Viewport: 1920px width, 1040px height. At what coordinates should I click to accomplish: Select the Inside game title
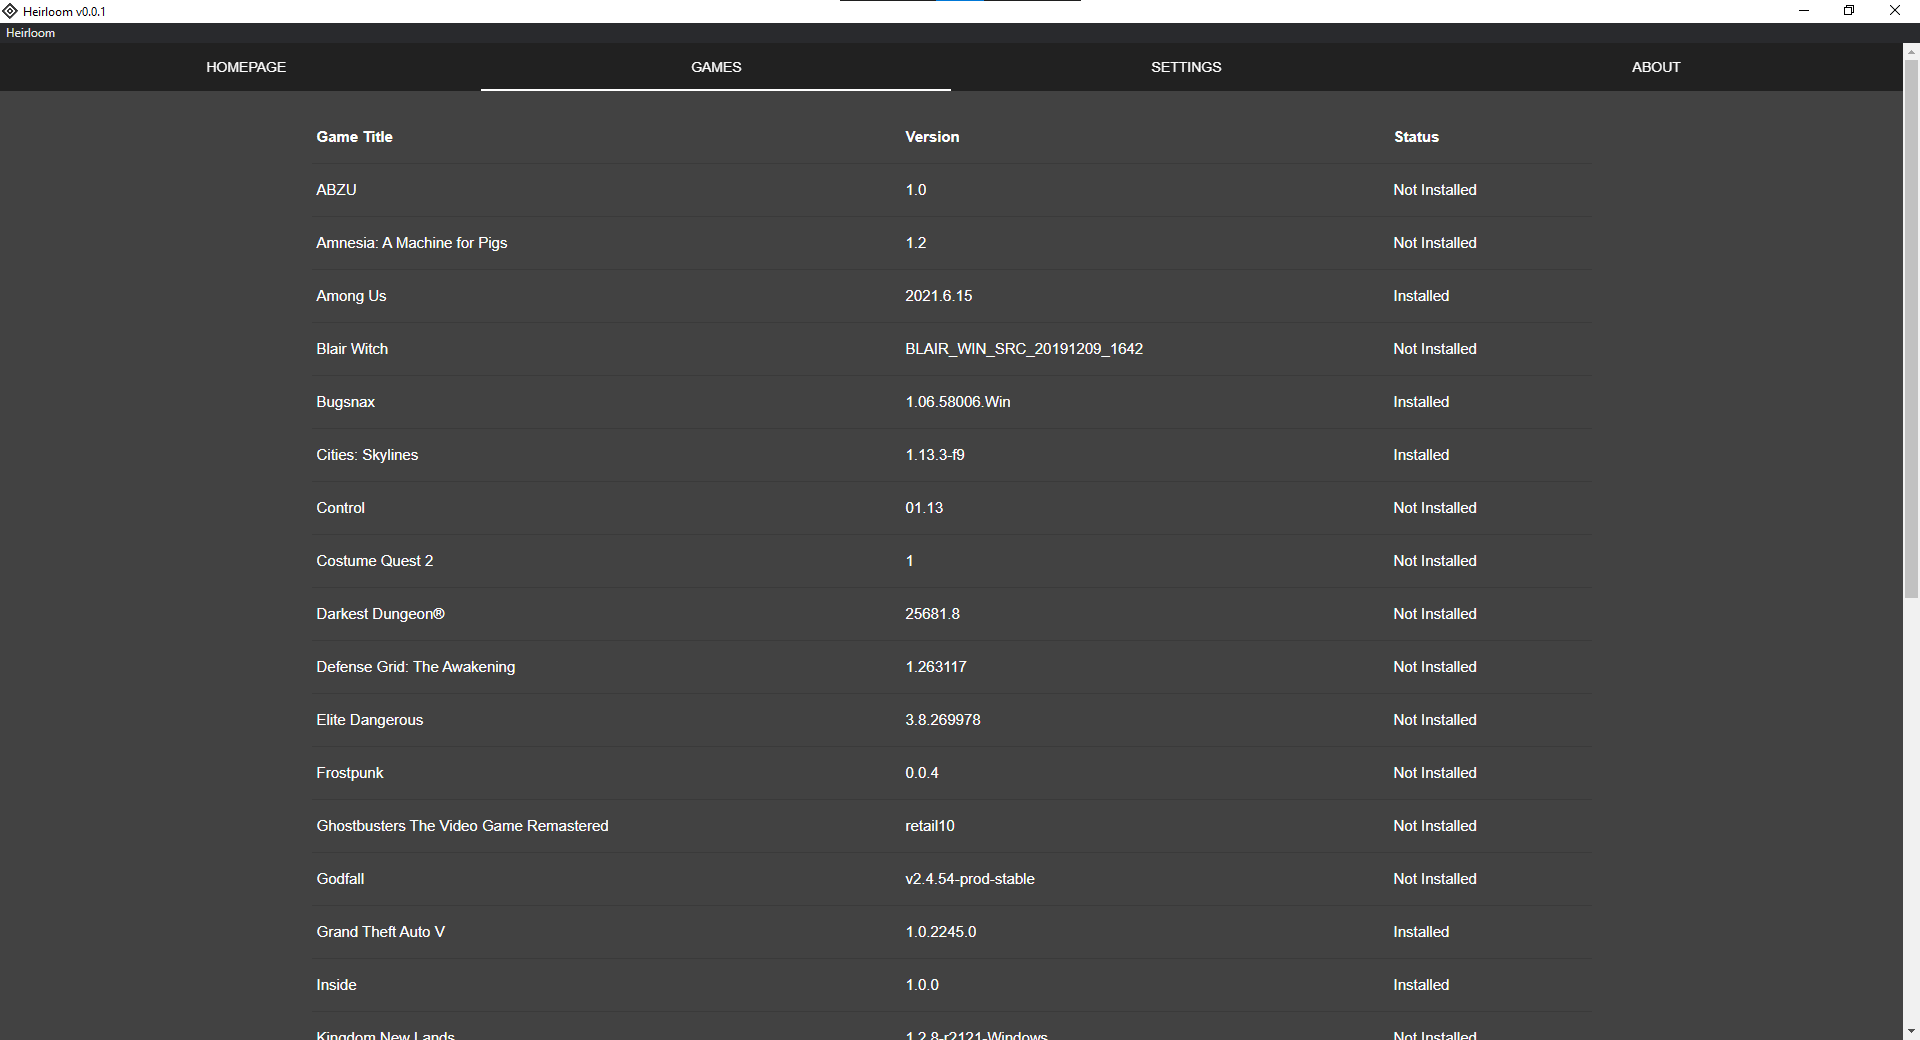tap(336, 985)
